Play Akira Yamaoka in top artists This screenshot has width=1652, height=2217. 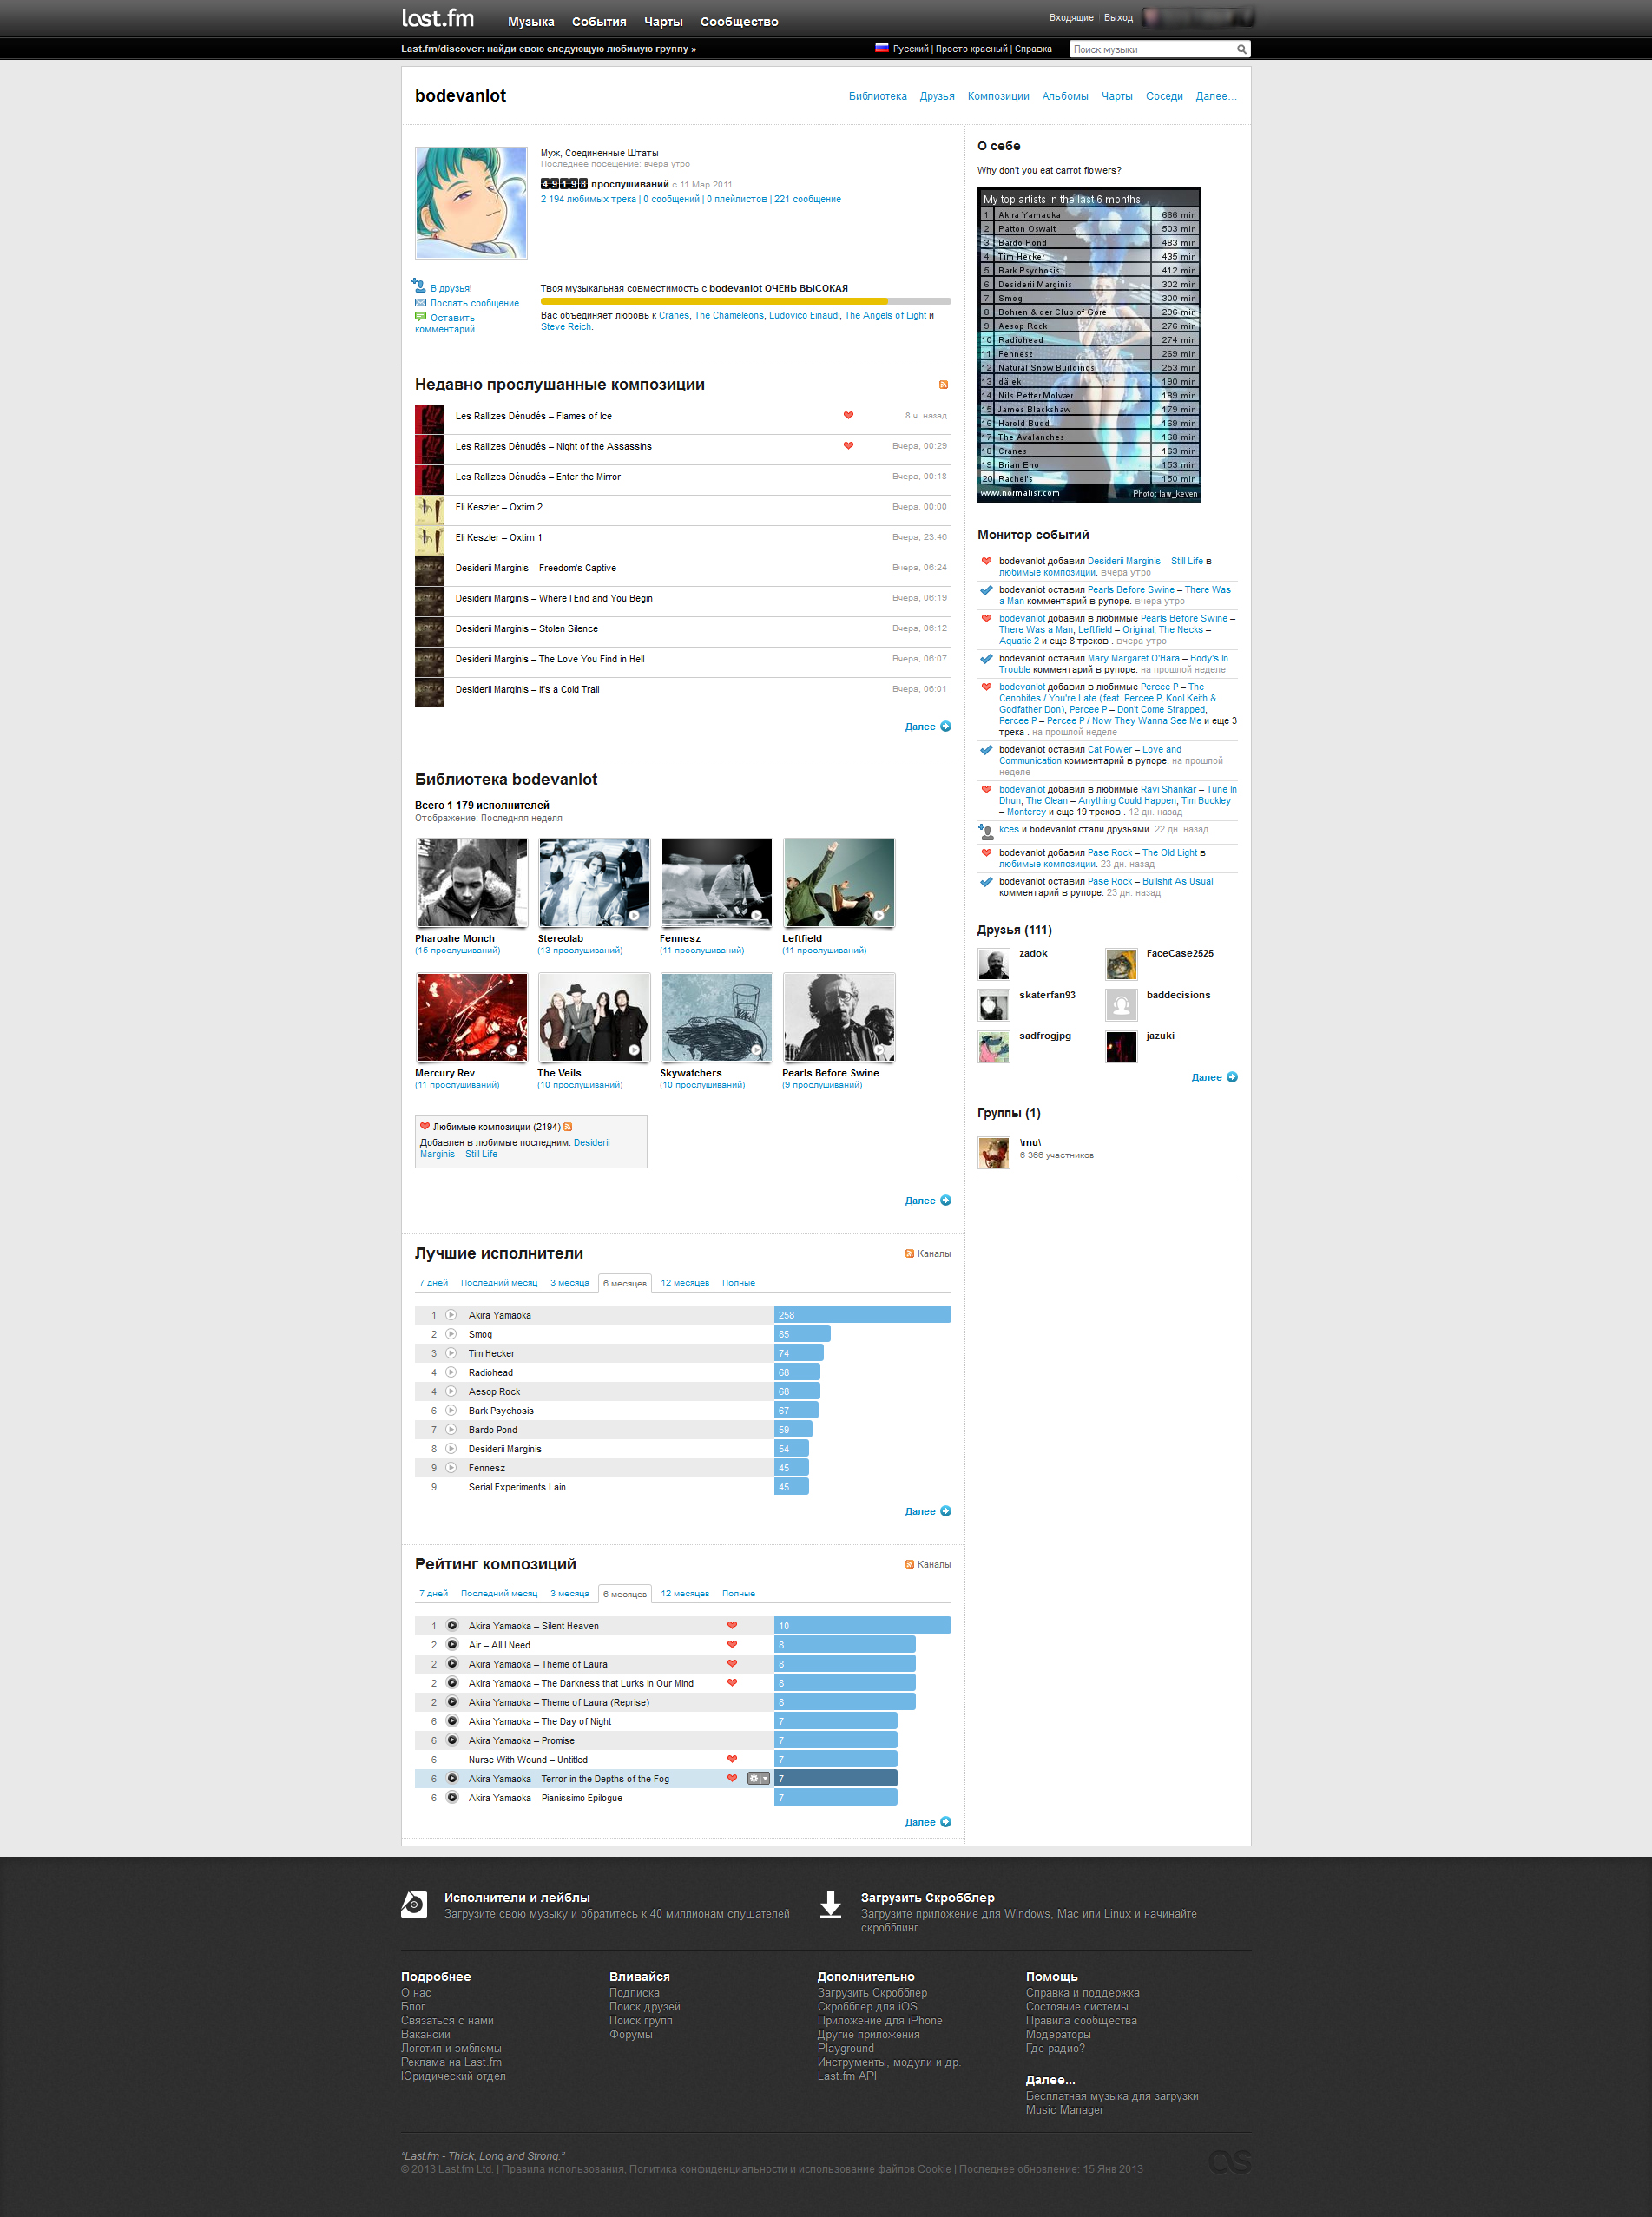451,1315
